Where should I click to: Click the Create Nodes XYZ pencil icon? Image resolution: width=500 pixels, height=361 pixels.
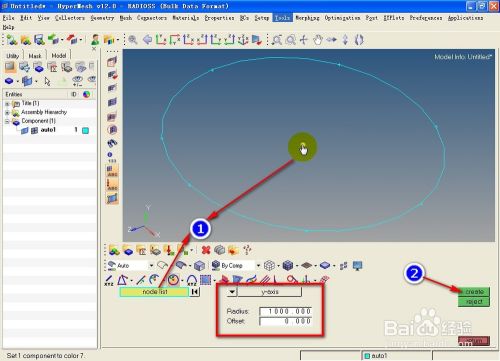pos(109,280)
